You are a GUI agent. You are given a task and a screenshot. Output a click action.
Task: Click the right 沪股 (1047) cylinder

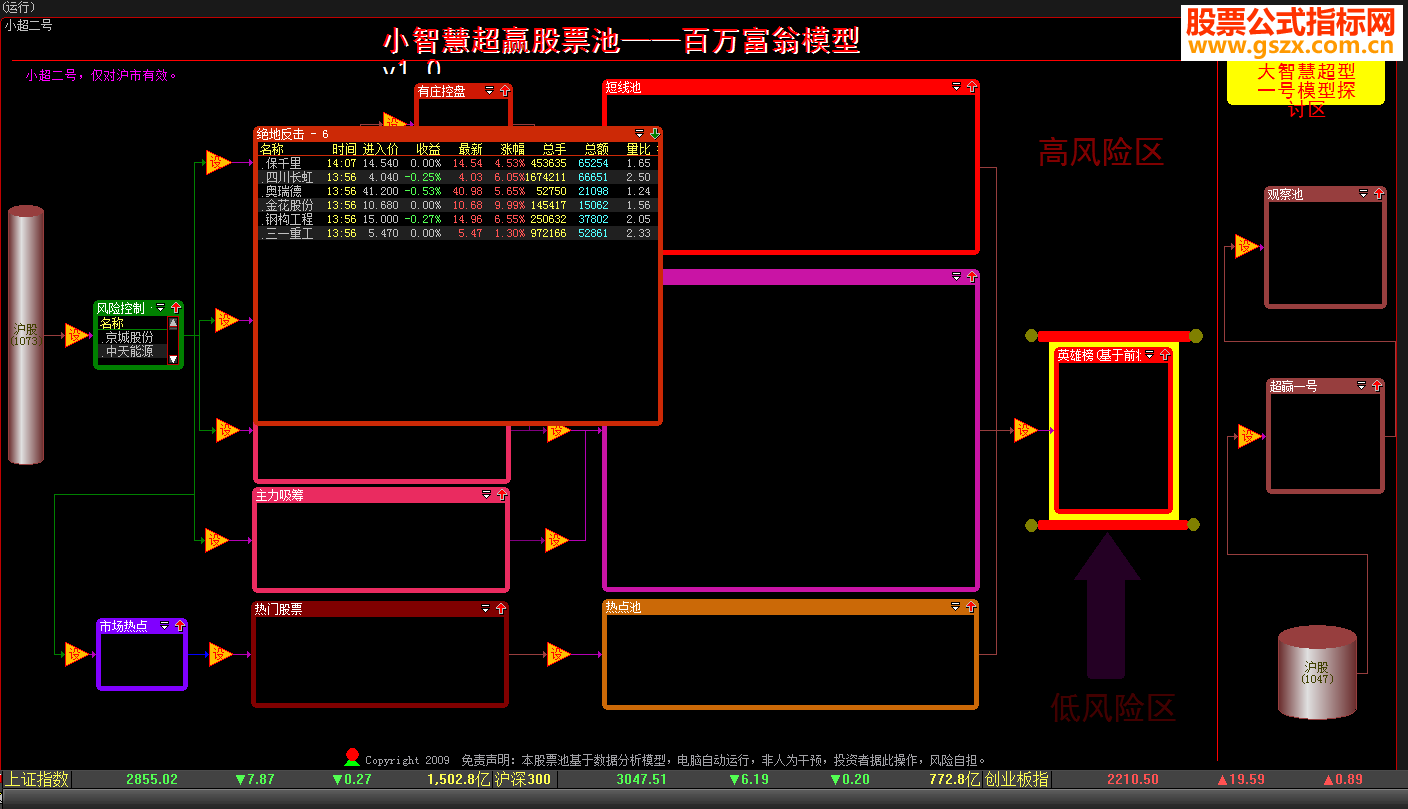[x=1317, y=672]
